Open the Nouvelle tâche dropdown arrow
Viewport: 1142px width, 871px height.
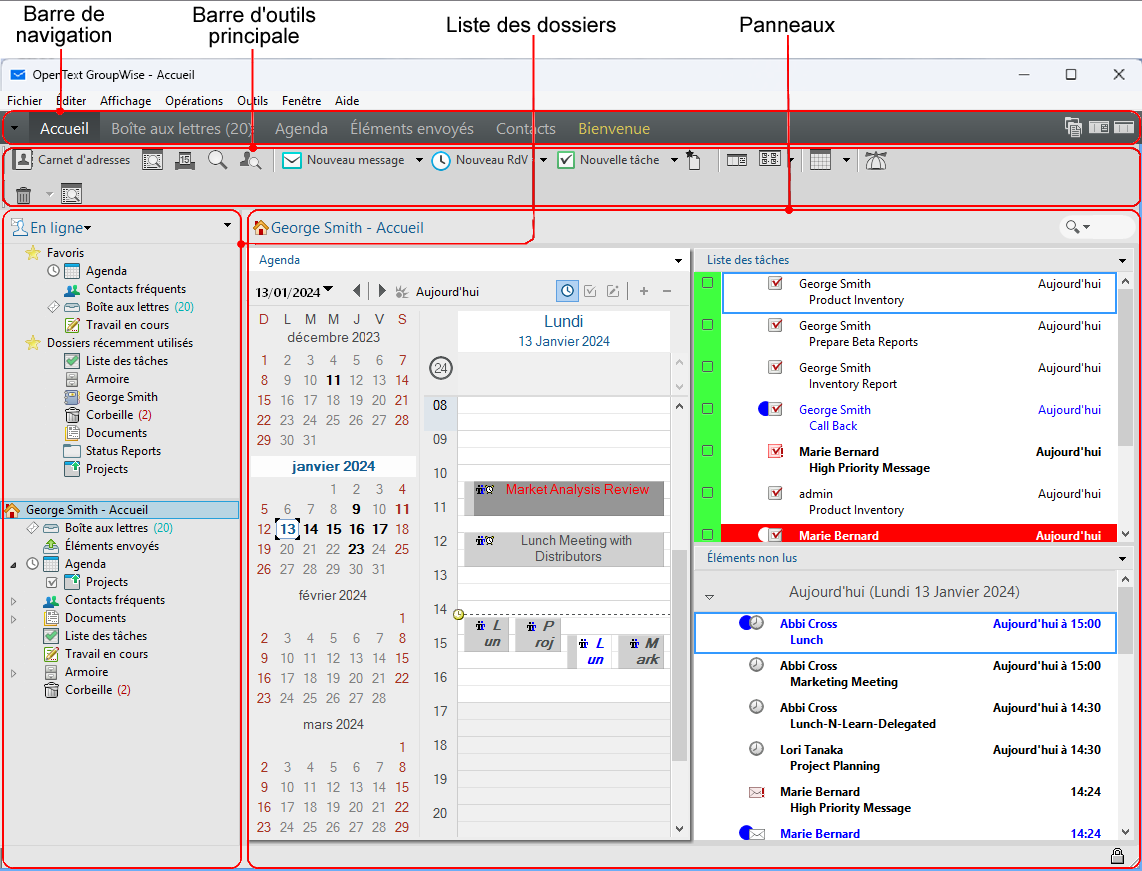[x=674, y=160]
